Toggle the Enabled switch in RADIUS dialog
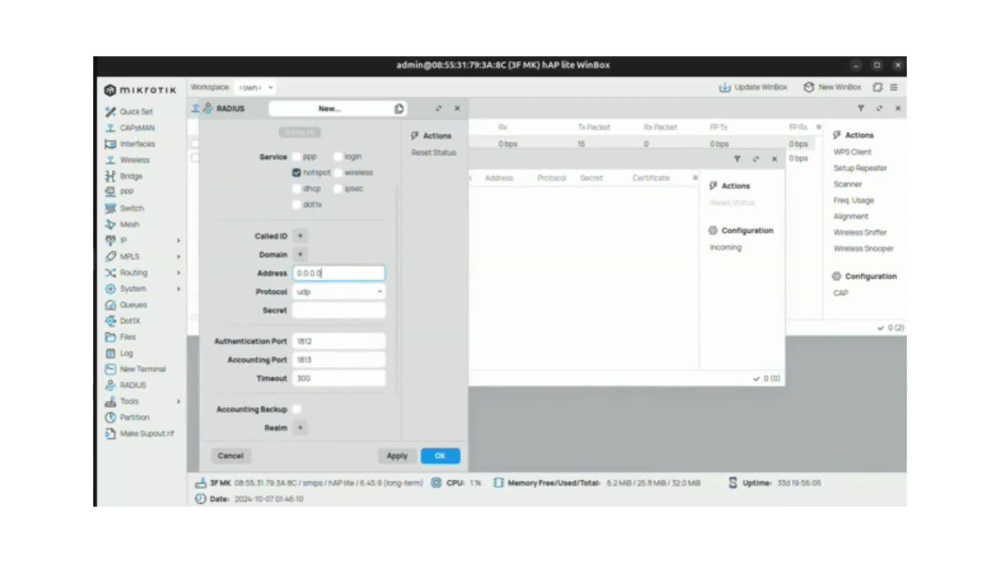 300,132
